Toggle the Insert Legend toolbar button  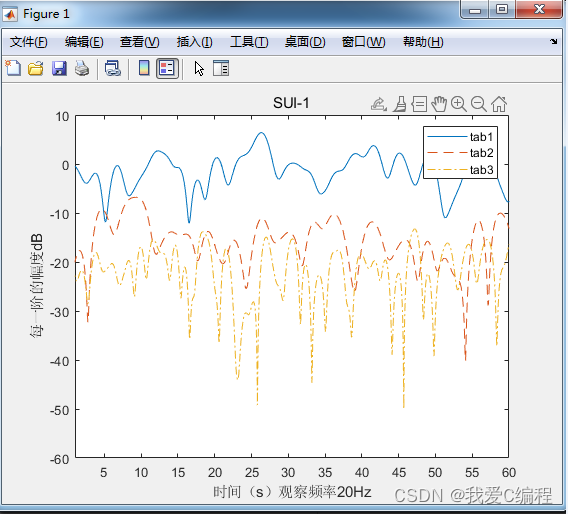[x=167, y=68]
